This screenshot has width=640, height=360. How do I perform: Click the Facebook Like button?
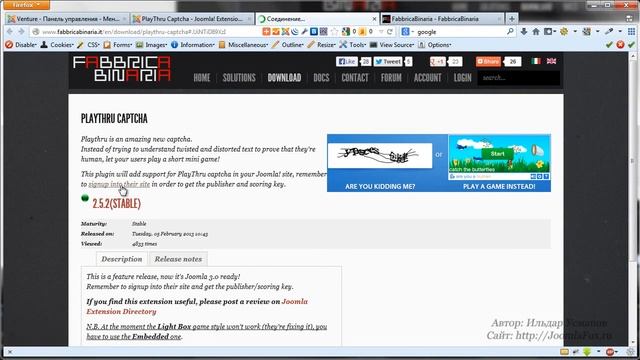pyautogui.click(x=347, y=61)
